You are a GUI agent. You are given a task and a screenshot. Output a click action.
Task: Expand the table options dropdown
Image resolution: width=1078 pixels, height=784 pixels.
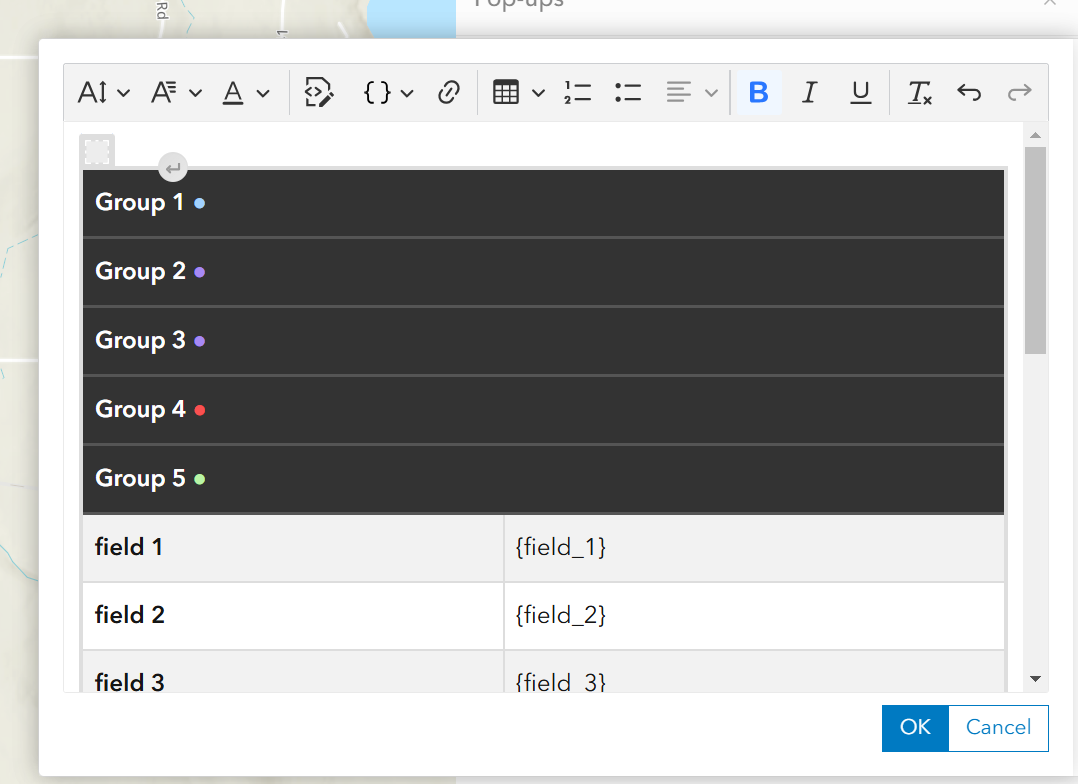click(539, 92)
